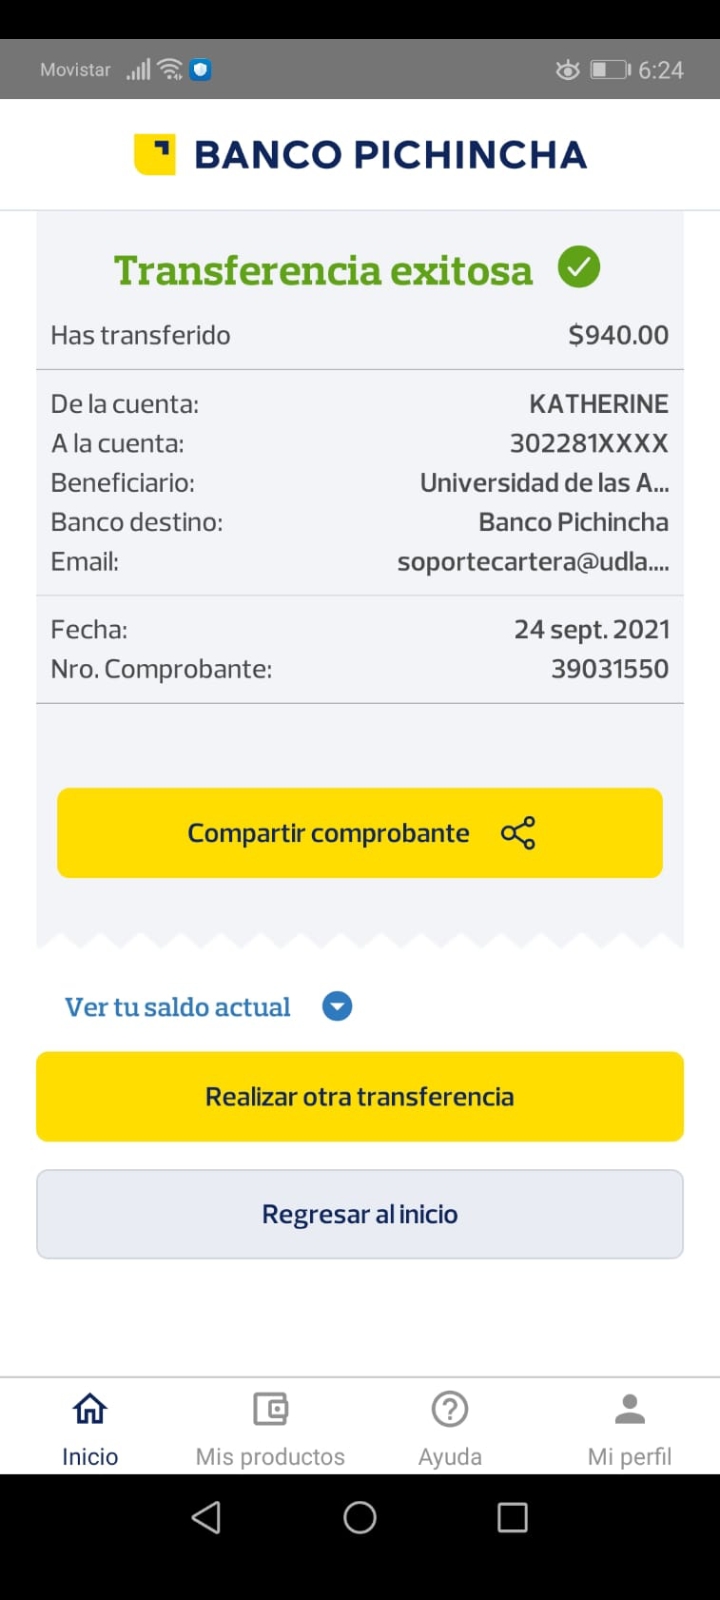Tap the comprobante number 39031550

pos(610,669)
